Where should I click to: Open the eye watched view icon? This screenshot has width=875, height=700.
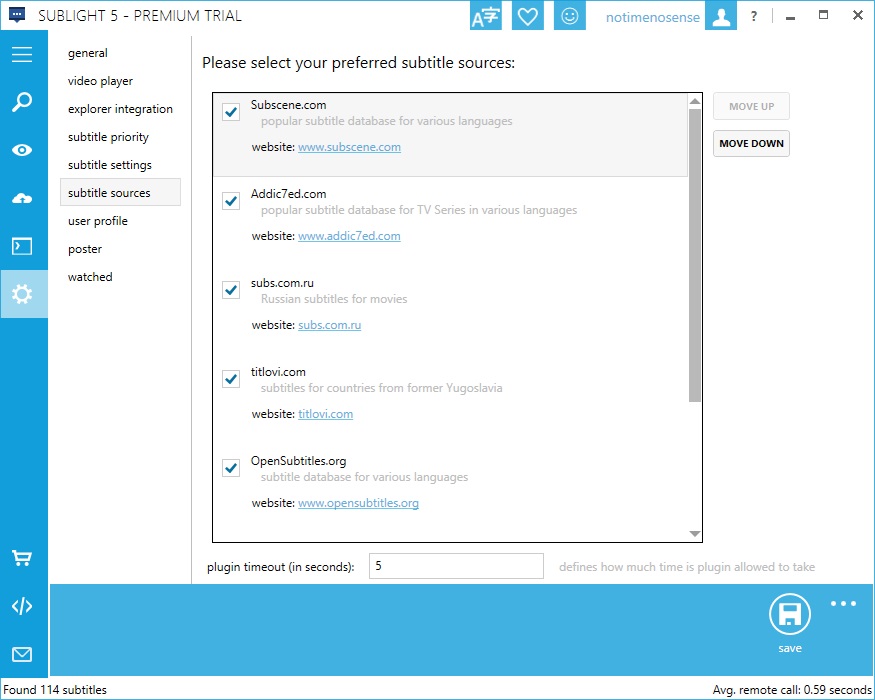click(x=22, y=150)
